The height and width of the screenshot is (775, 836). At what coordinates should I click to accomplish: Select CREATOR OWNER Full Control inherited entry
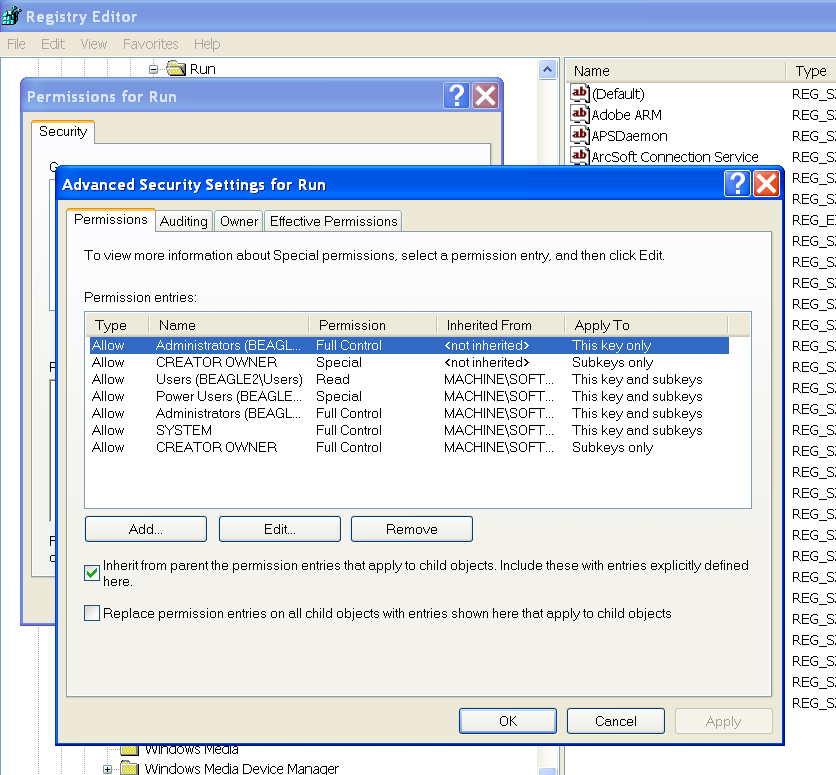tap(409, 447)
